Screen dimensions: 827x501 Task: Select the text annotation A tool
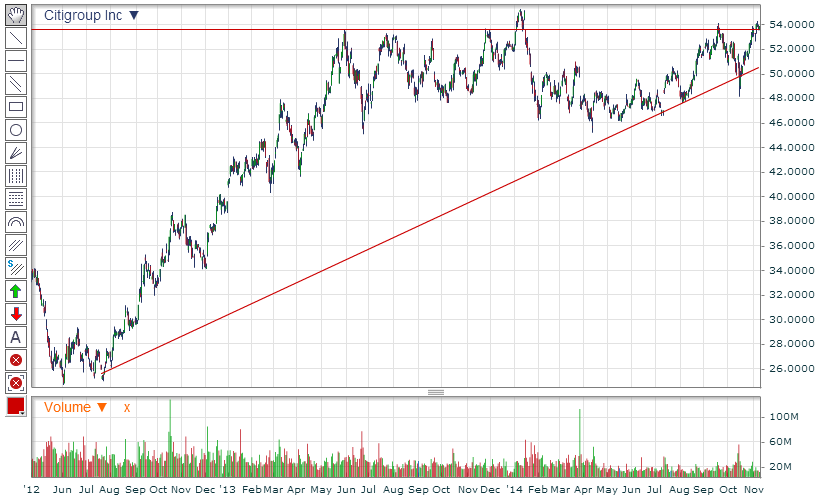click(16, 337)
